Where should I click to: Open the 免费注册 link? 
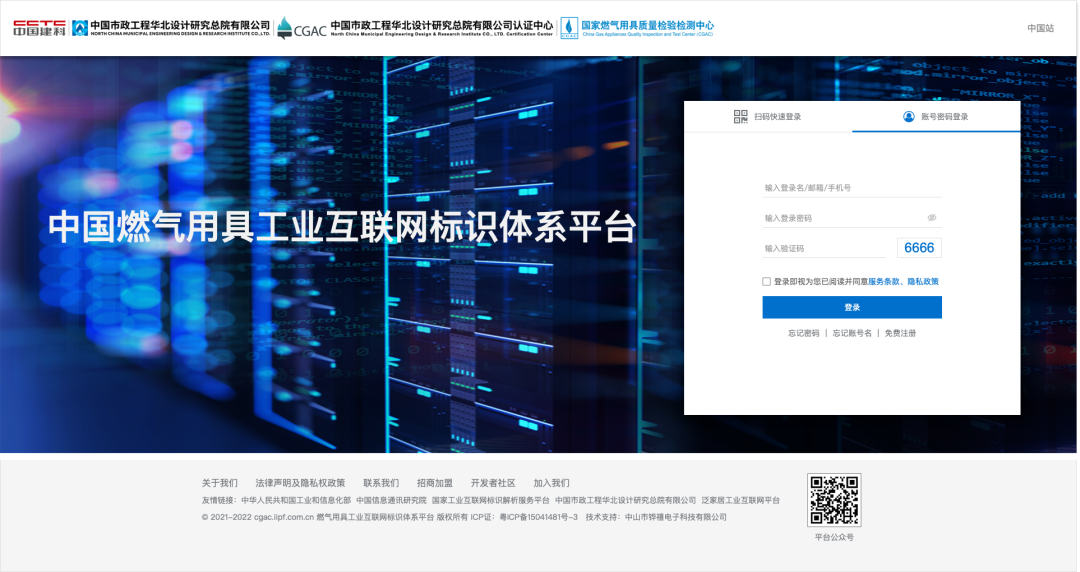coord(900,333)
